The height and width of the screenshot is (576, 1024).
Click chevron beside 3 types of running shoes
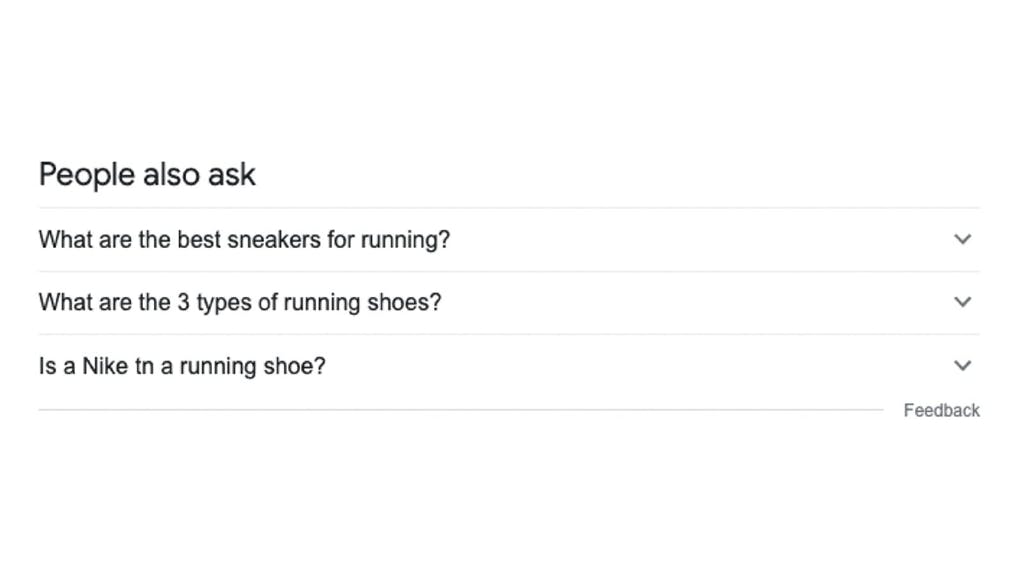(x=963, y=302)
